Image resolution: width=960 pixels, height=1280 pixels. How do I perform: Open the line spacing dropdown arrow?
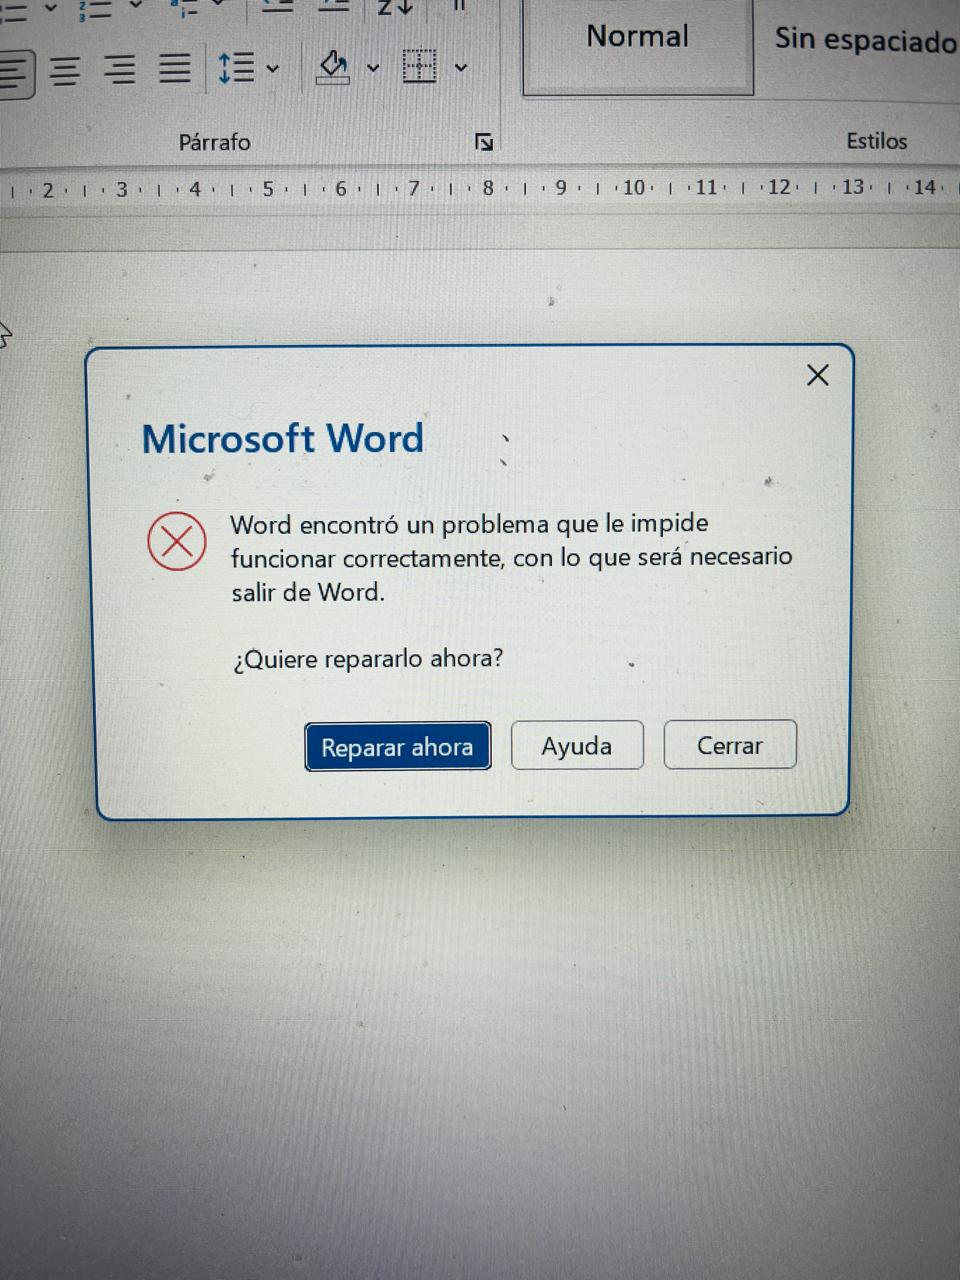273,69
